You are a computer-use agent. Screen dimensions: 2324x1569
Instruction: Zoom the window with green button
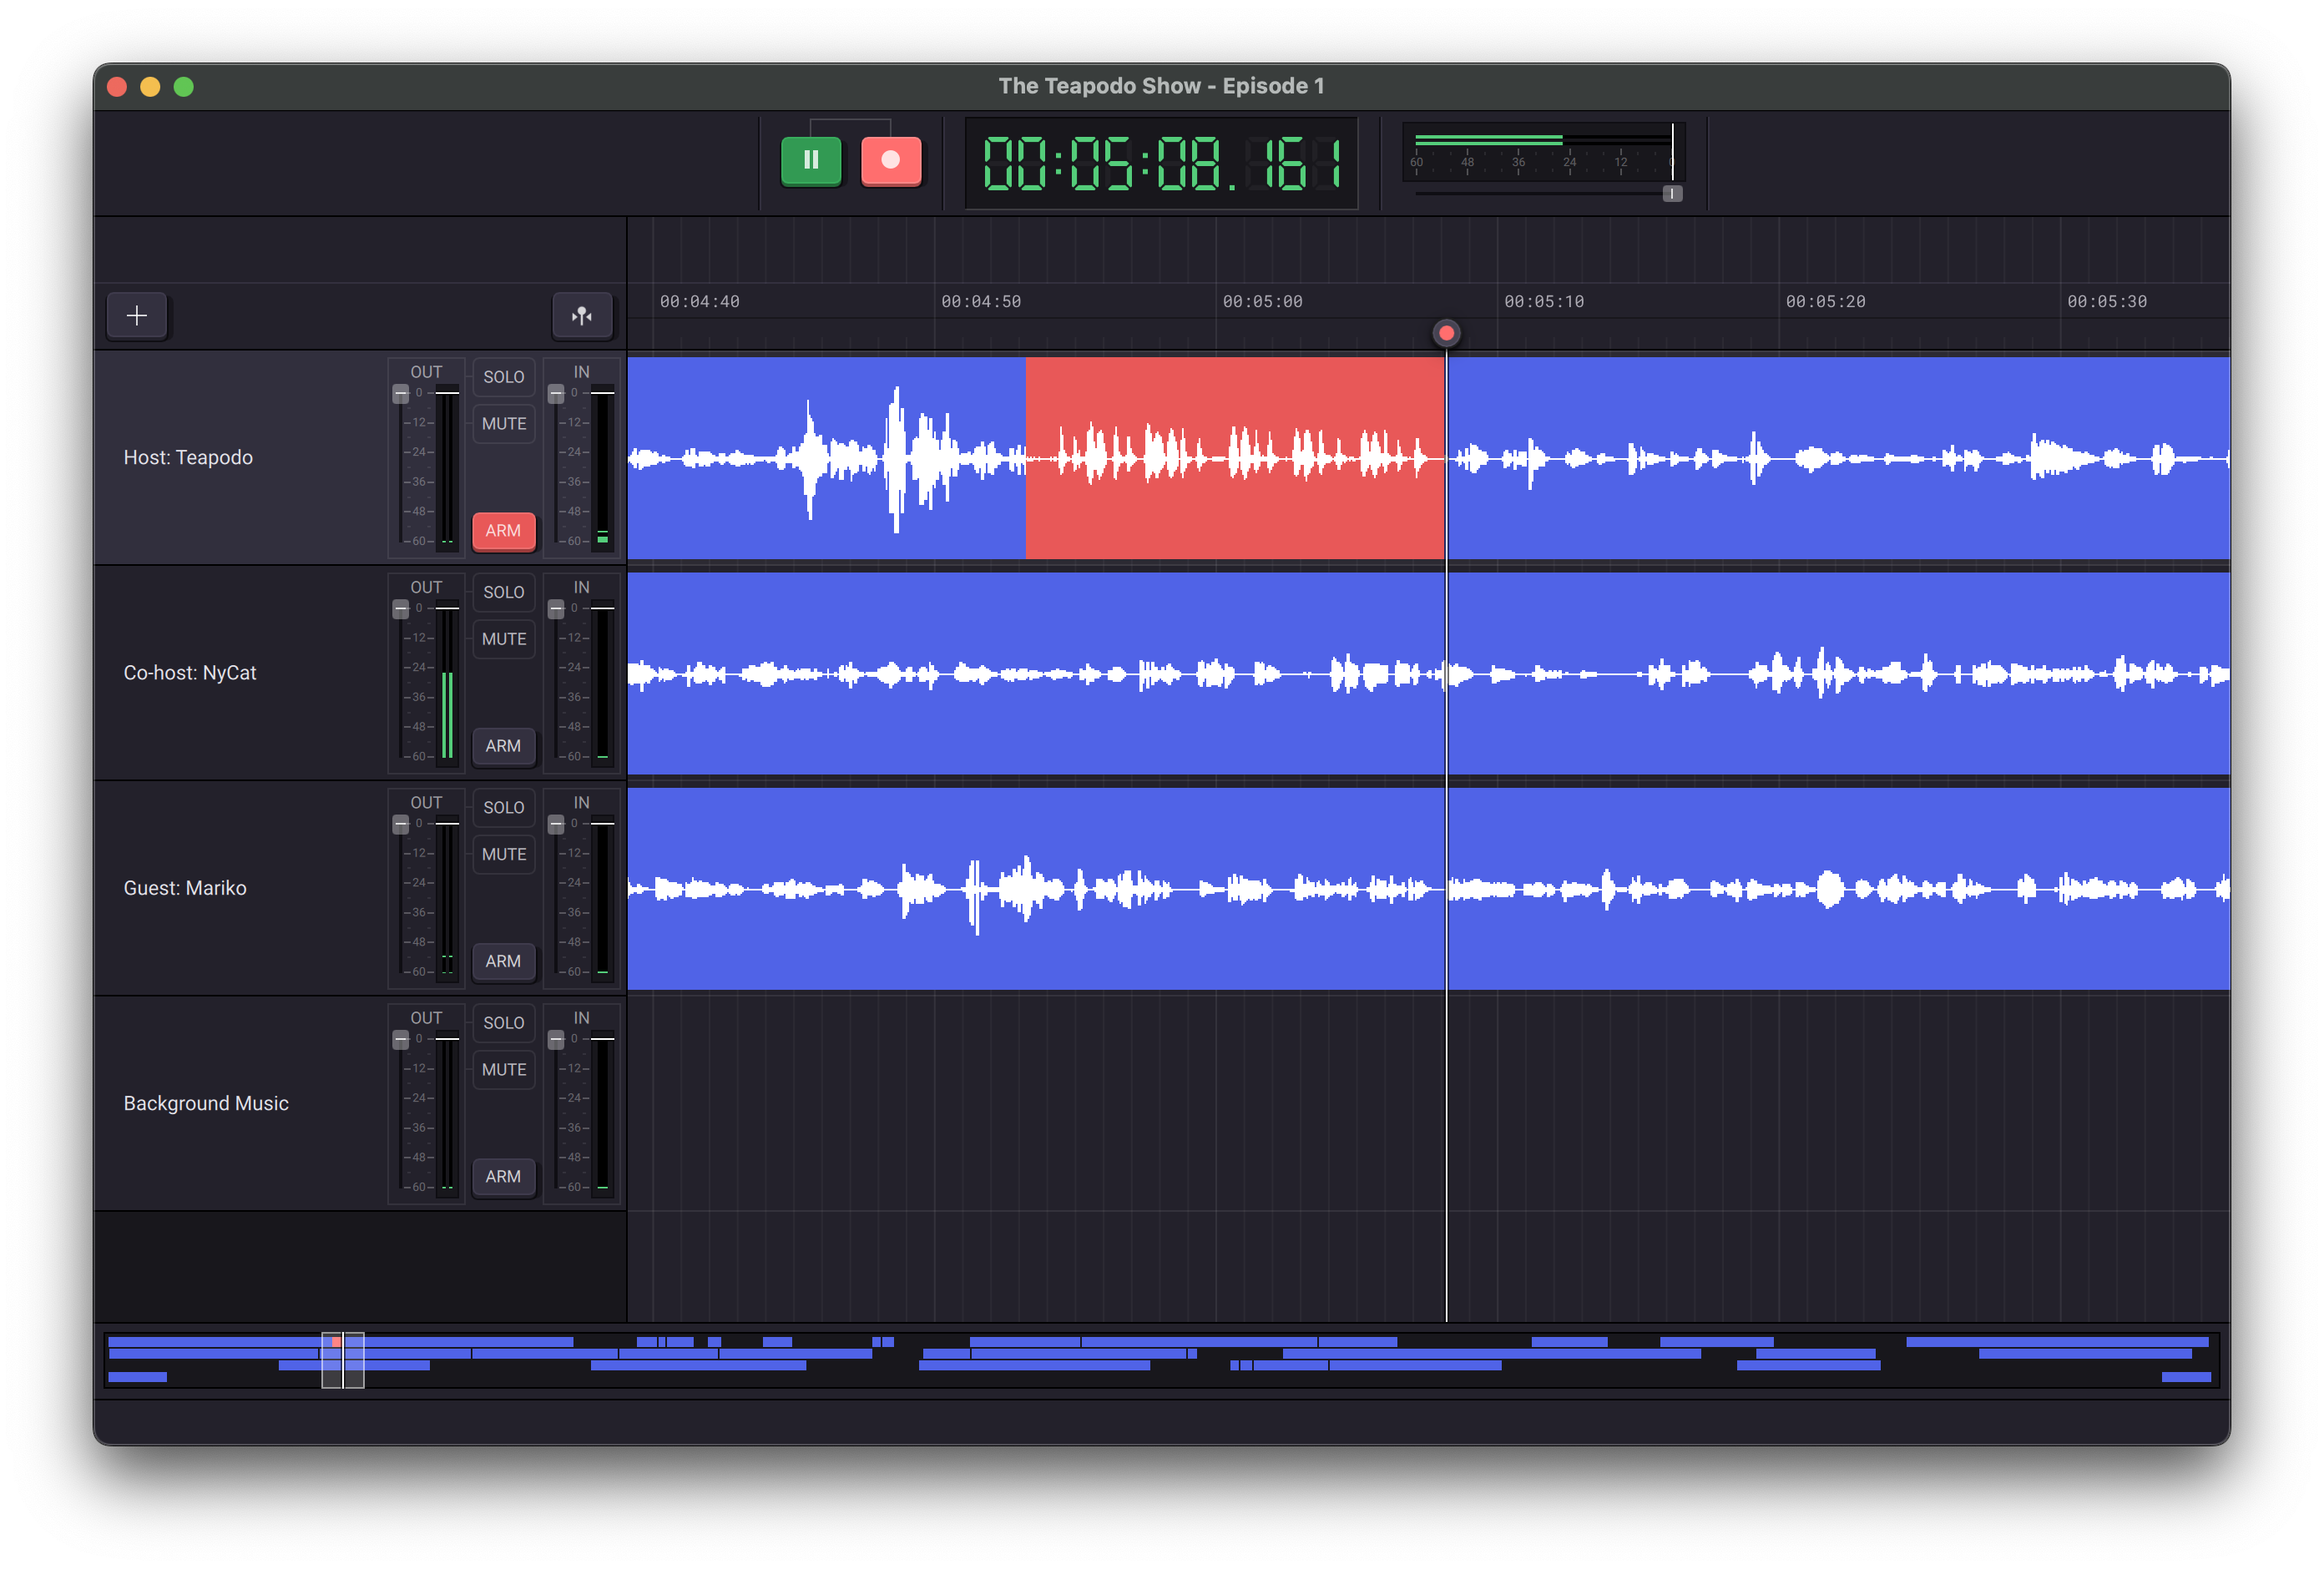click(x=184, y=87)
